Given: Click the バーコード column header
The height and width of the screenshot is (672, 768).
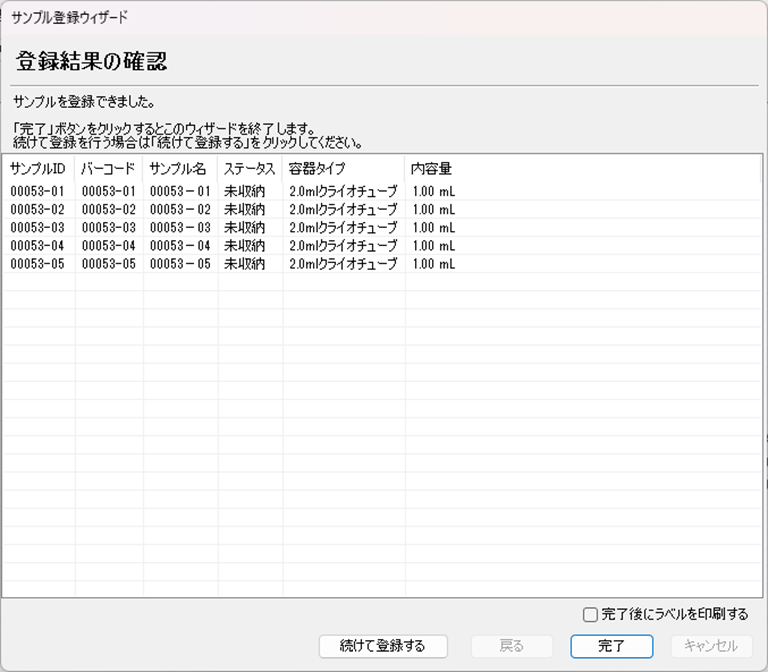Looking at the screenshot, I should 108,169.
